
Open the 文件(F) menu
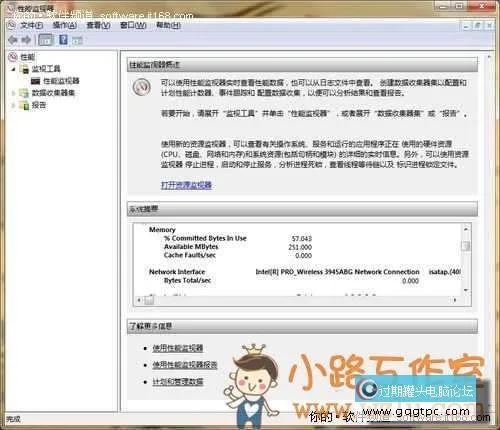(32, 25)
